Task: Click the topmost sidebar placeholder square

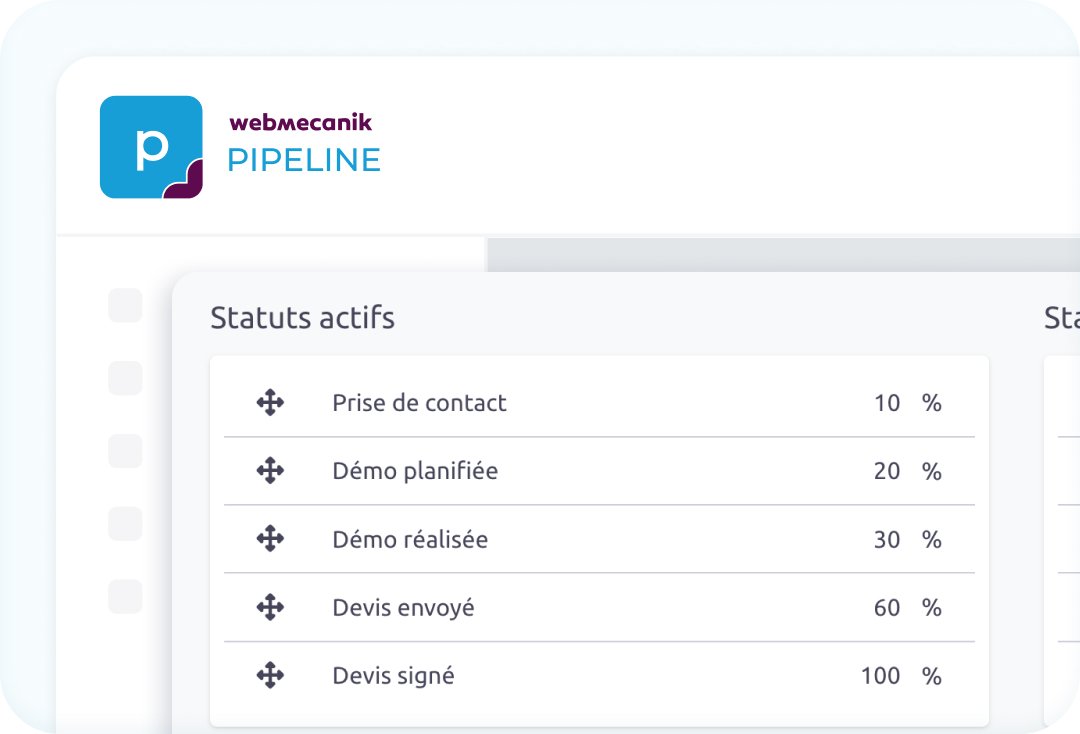Action: coord(125,305)
